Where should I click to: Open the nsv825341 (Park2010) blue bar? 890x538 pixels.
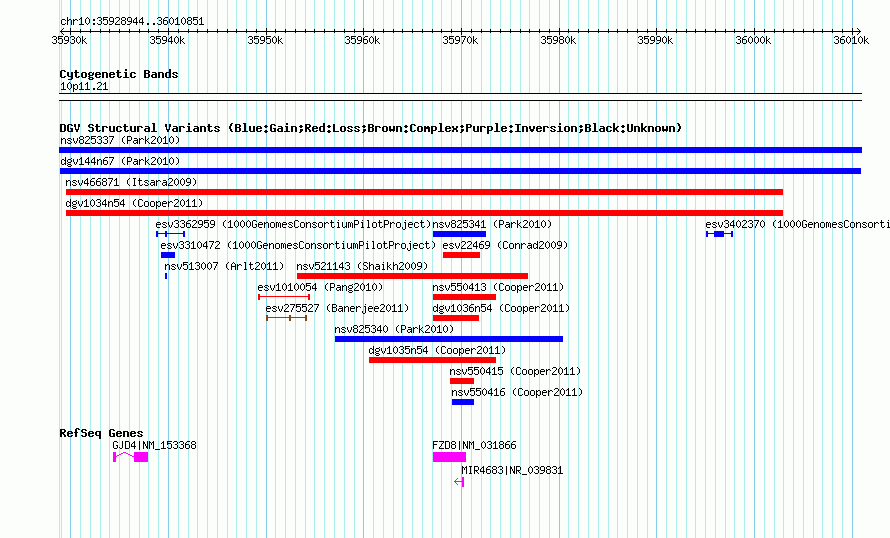459,234
